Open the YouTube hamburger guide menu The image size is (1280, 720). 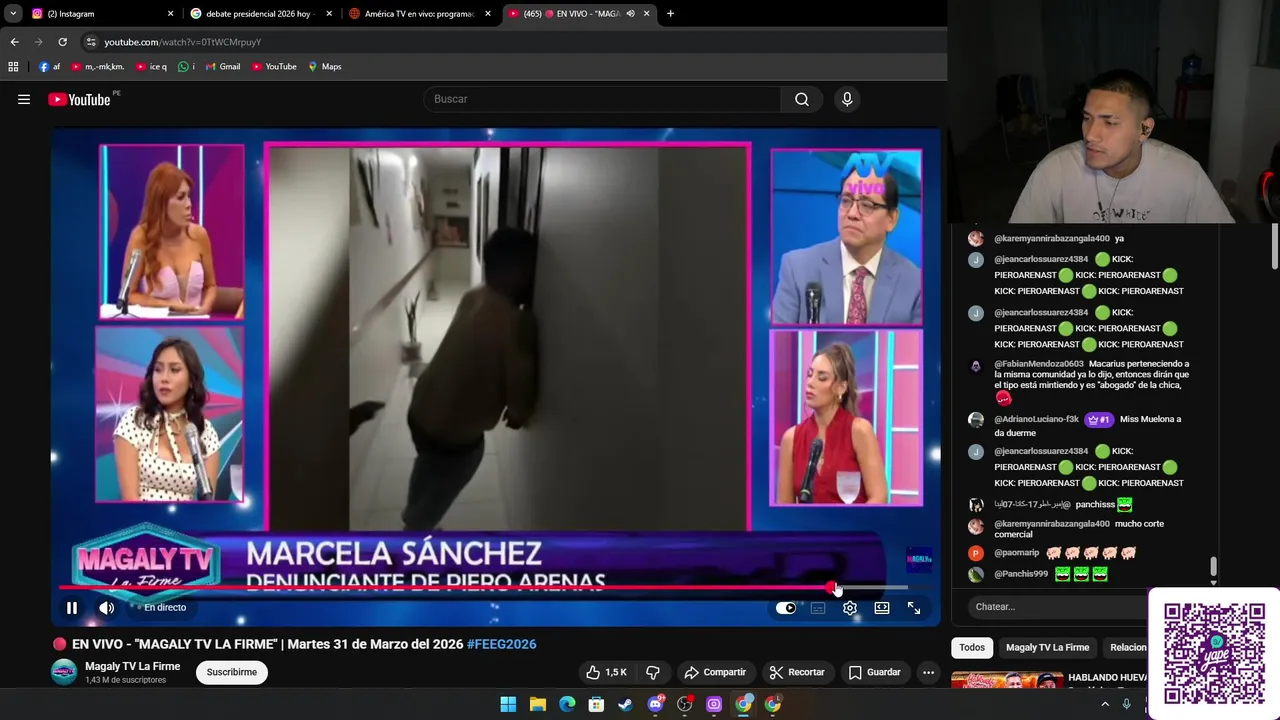24,99
